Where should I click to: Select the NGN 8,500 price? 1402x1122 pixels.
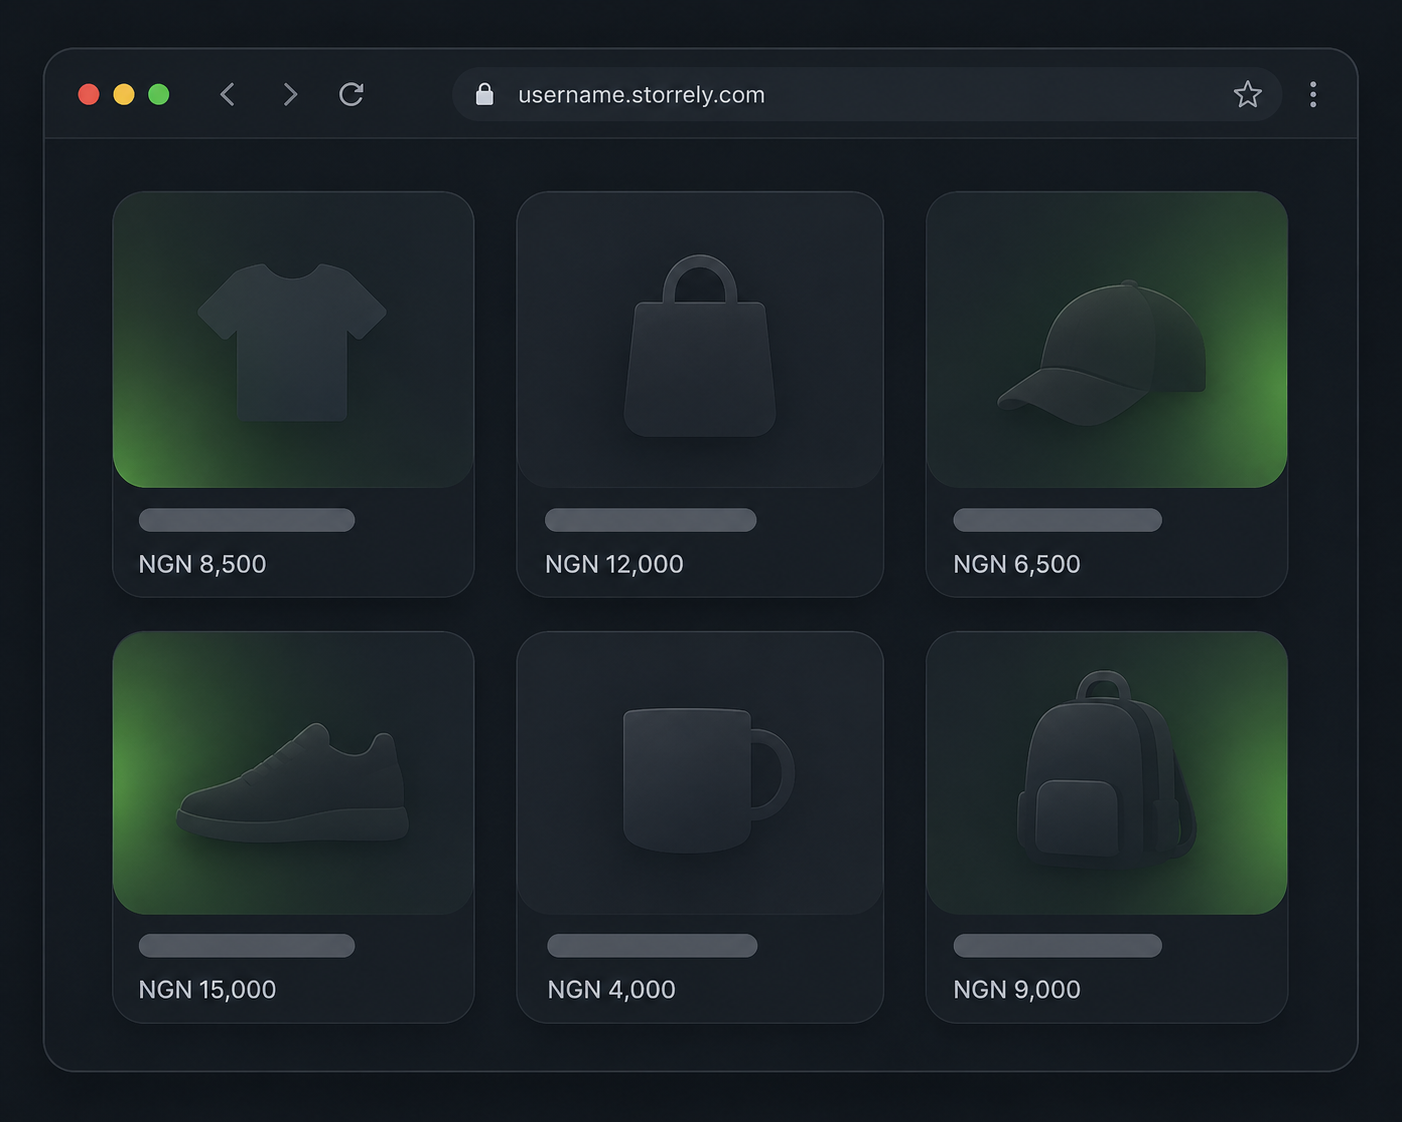tap(202, 564)
